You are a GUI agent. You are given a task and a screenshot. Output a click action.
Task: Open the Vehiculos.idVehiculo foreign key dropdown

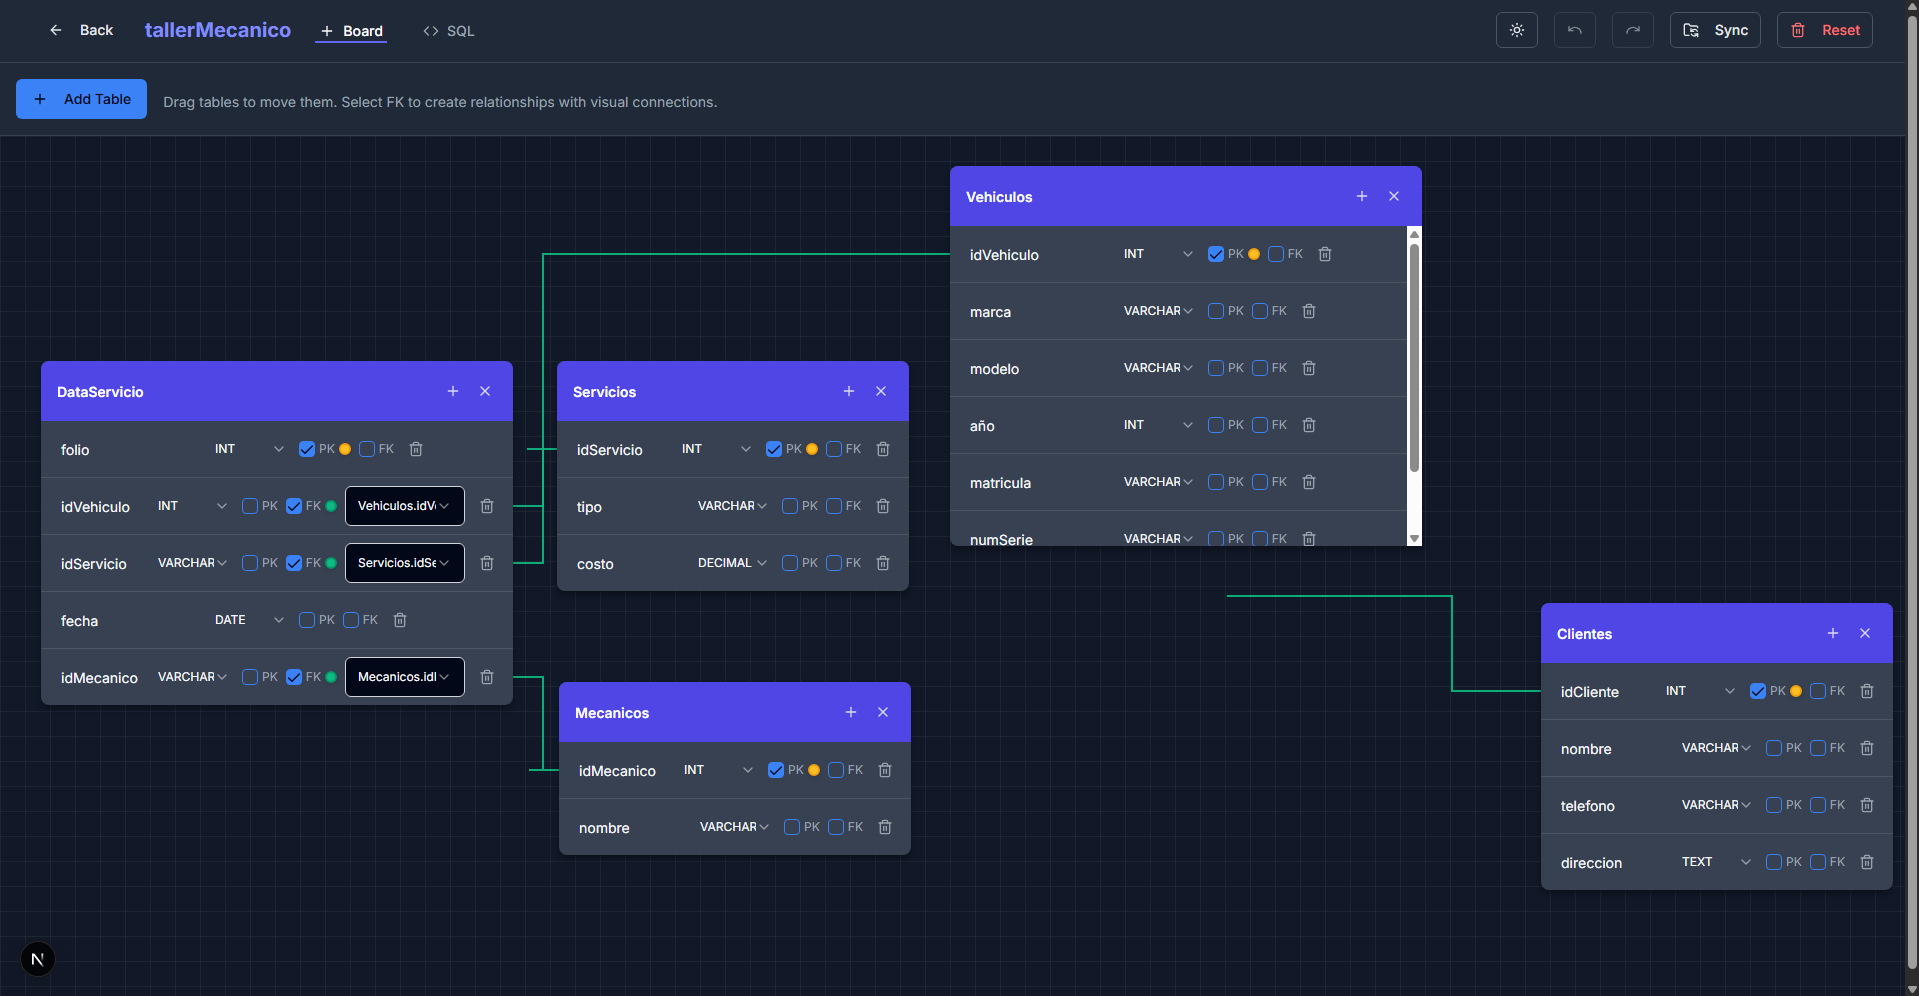click(404, 506)
